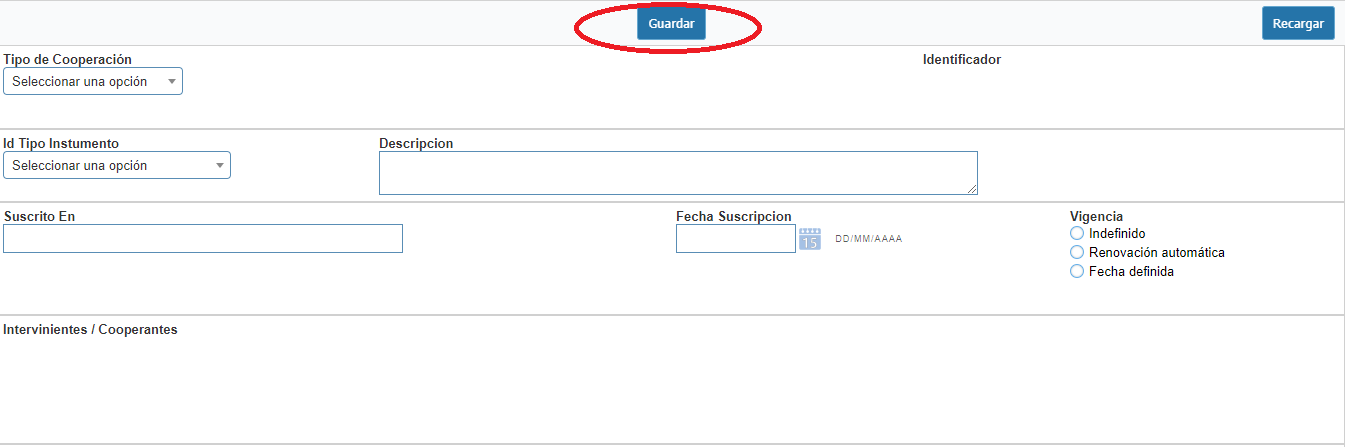Viewport: 1345px width, 447px height.
Task: Select the Fecha definida radio option
Action: point(1077,272)
